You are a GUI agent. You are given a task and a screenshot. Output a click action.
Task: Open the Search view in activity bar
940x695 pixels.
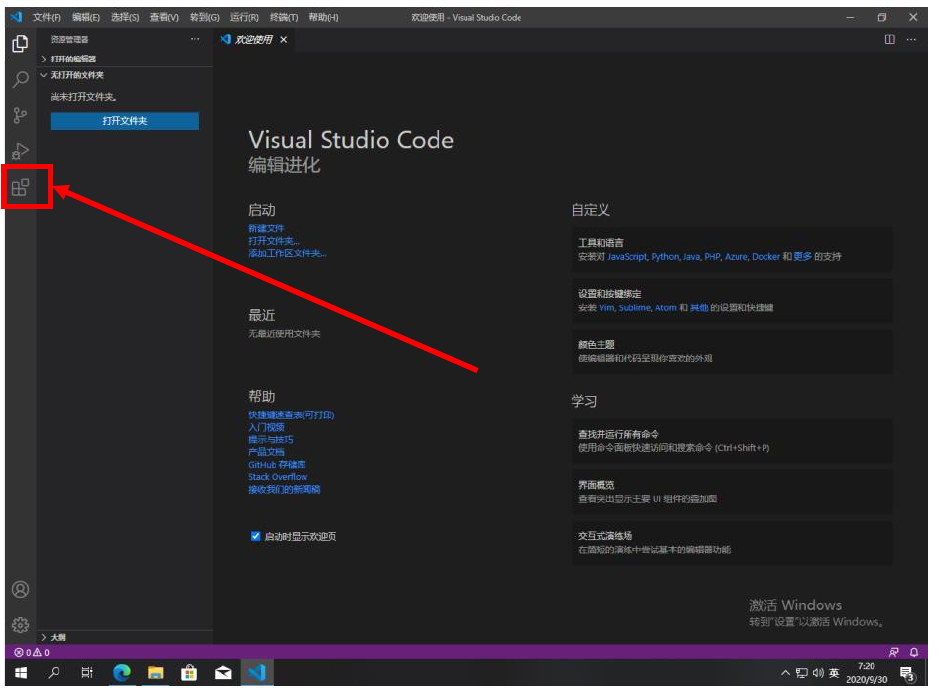pos(20,80)
